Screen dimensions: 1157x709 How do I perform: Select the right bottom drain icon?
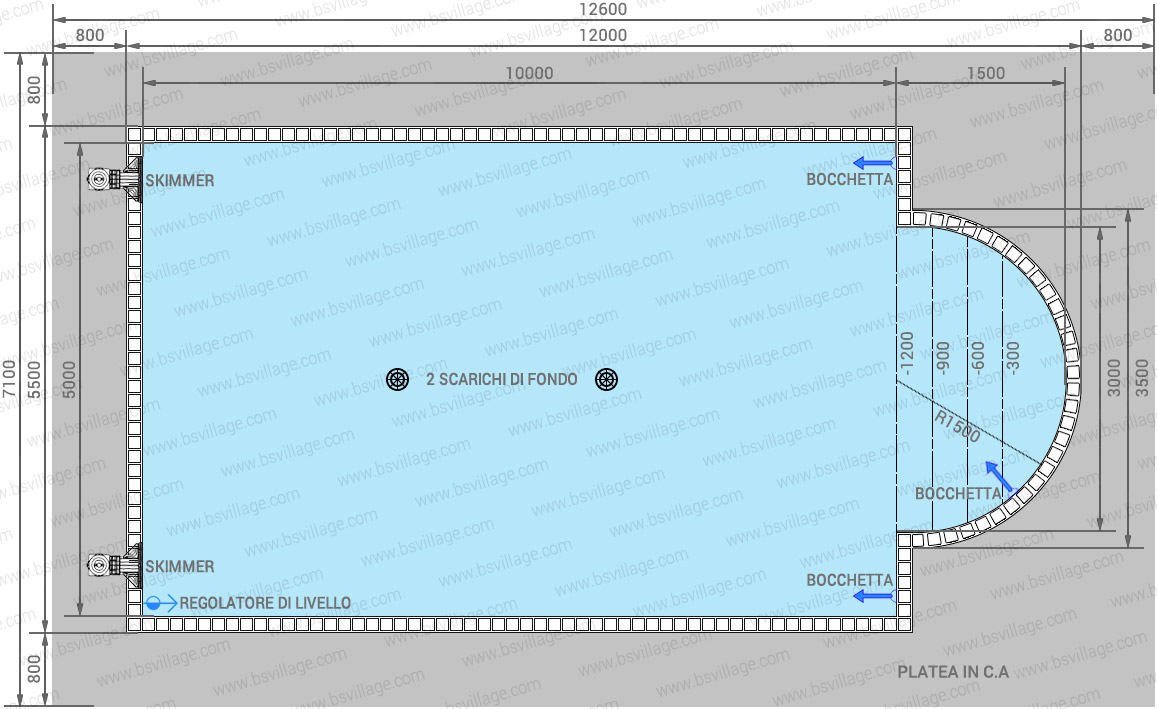[605, 379]
